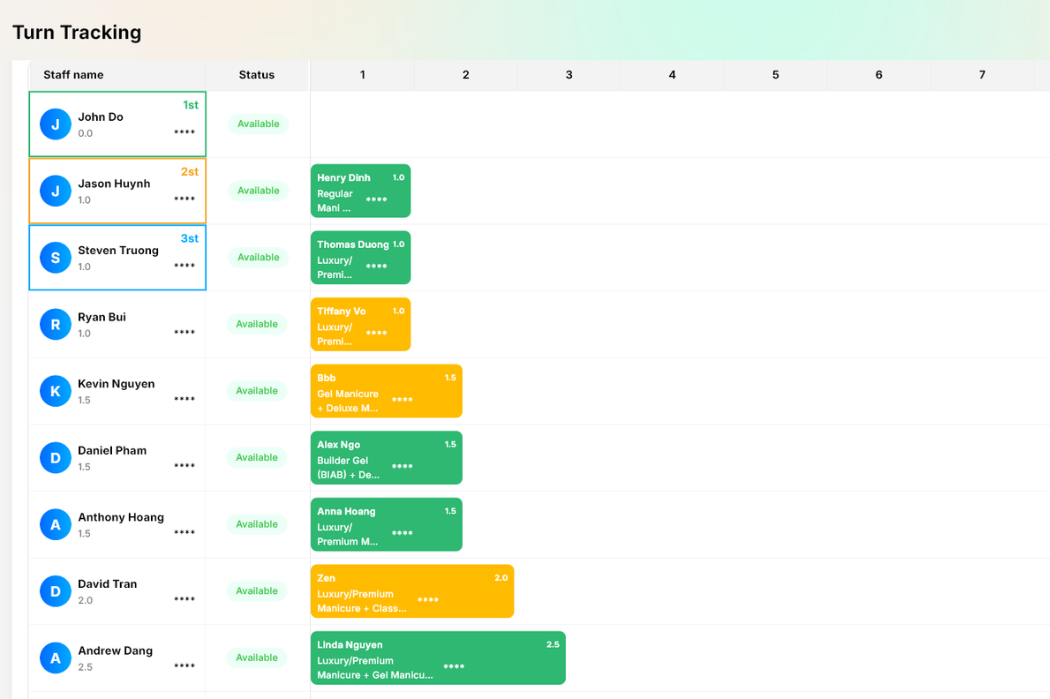Click David Tran's Available status badge
This screenshot has width=1050, height=699.
coord(257,591)
